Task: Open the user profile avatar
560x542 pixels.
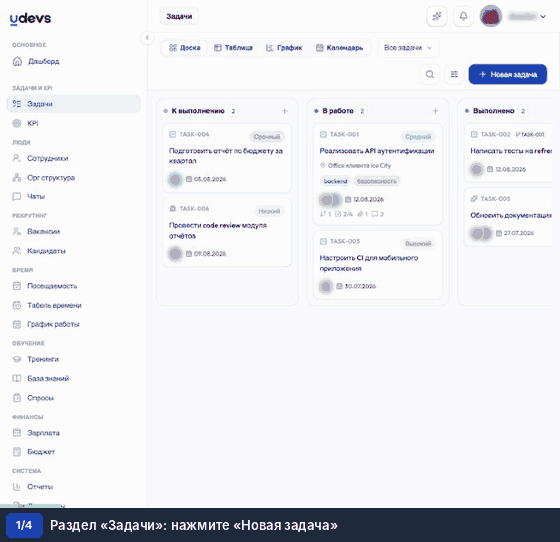Action: click(491, 16)
